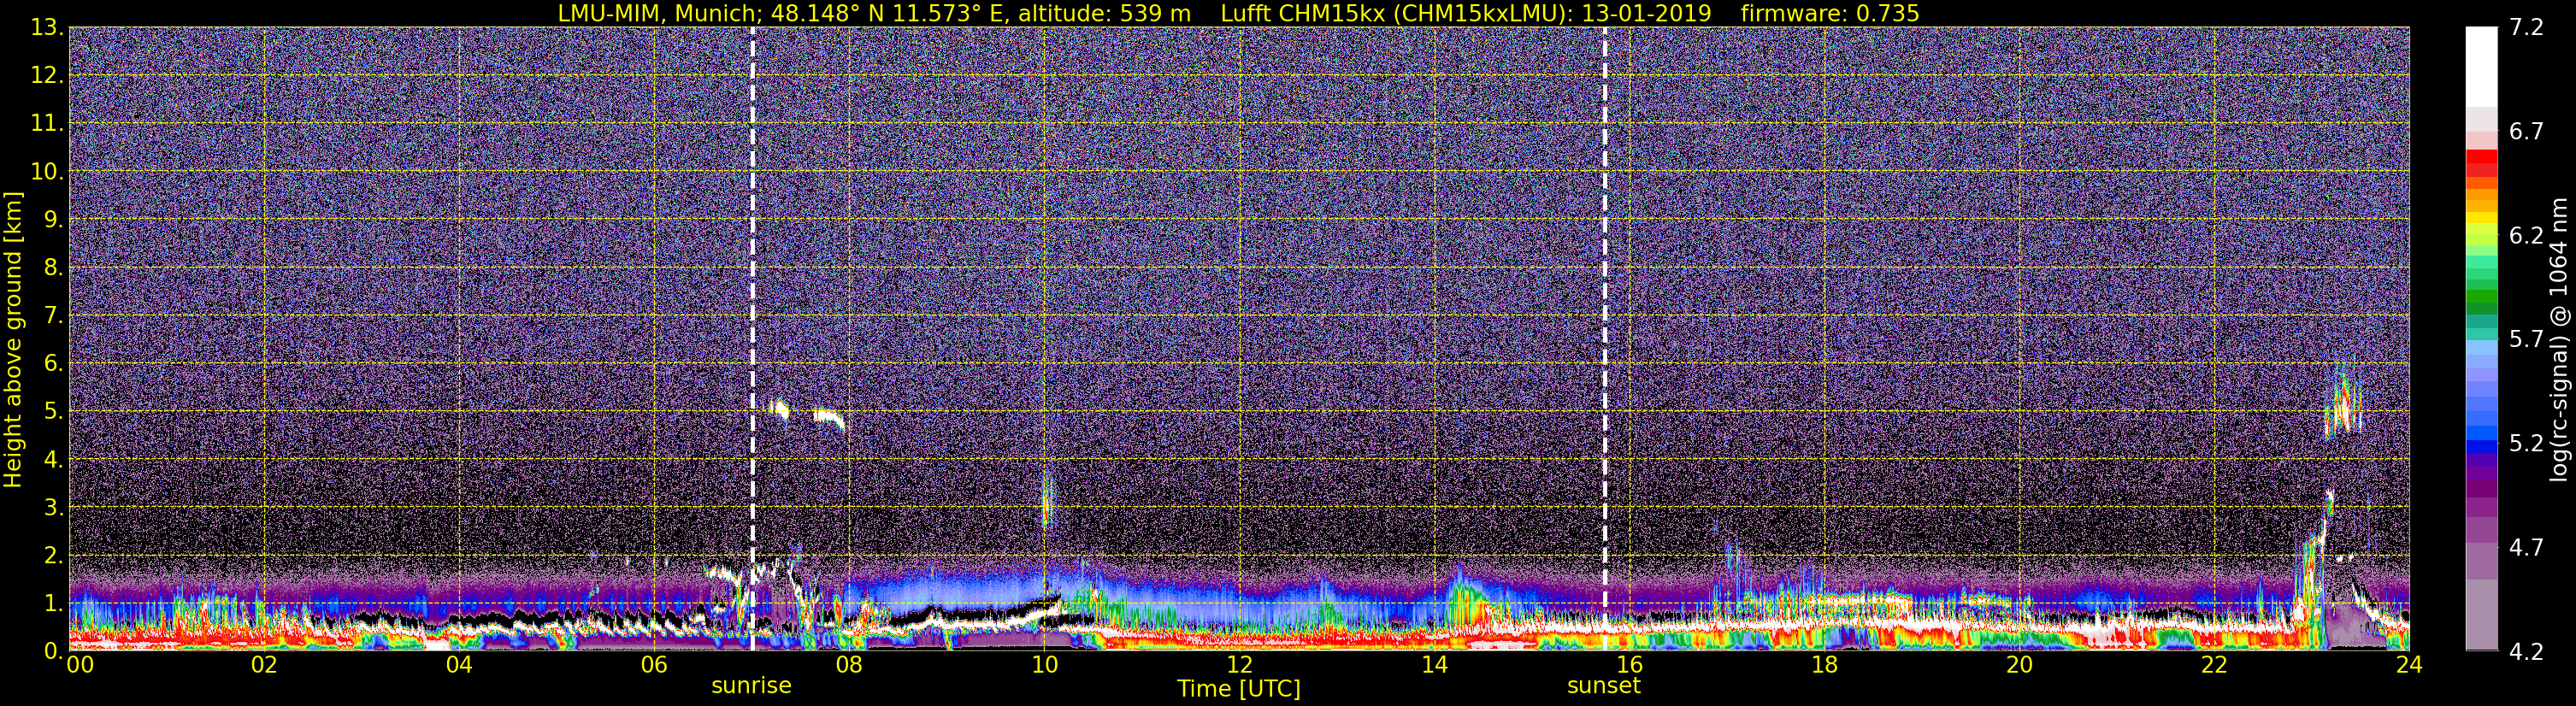Click the 'Height above ground [km]' axis label
2576x706 pixels.
pos(13,339)
